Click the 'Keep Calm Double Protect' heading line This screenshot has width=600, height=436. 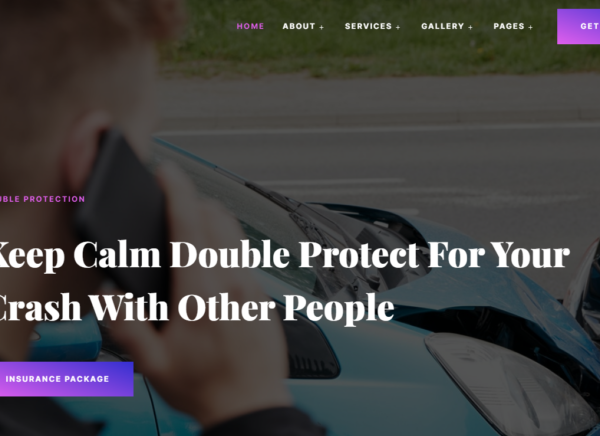[x=284, y=255]
